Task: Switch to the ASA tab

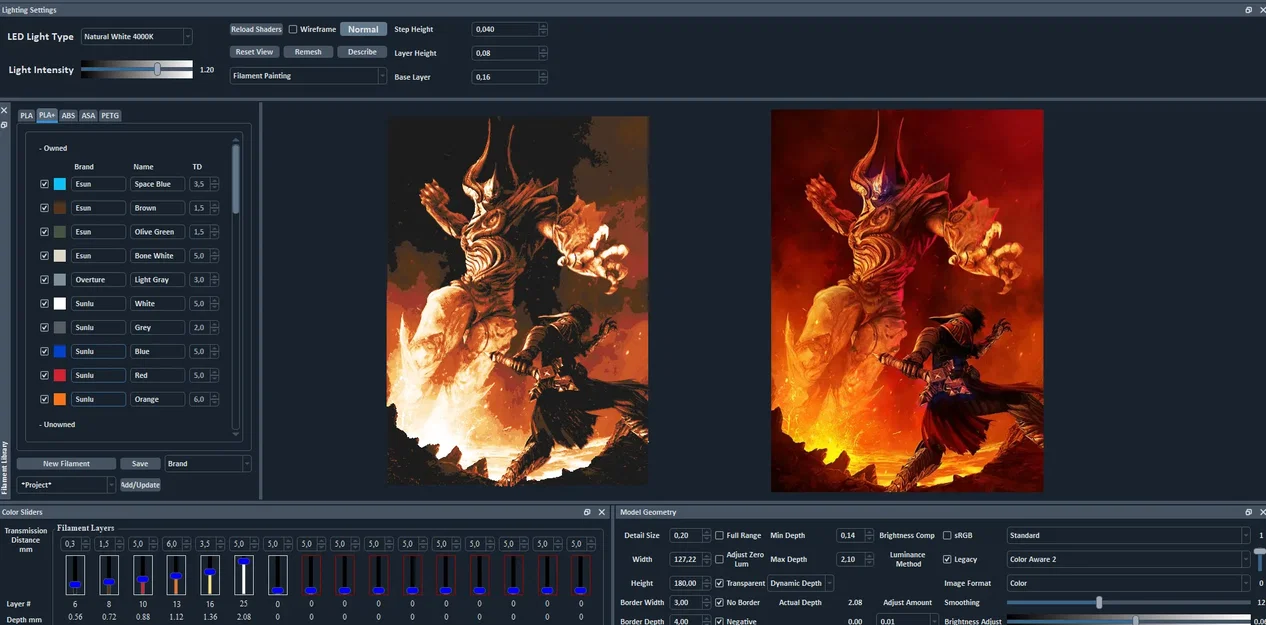Action: pos(88,116)
